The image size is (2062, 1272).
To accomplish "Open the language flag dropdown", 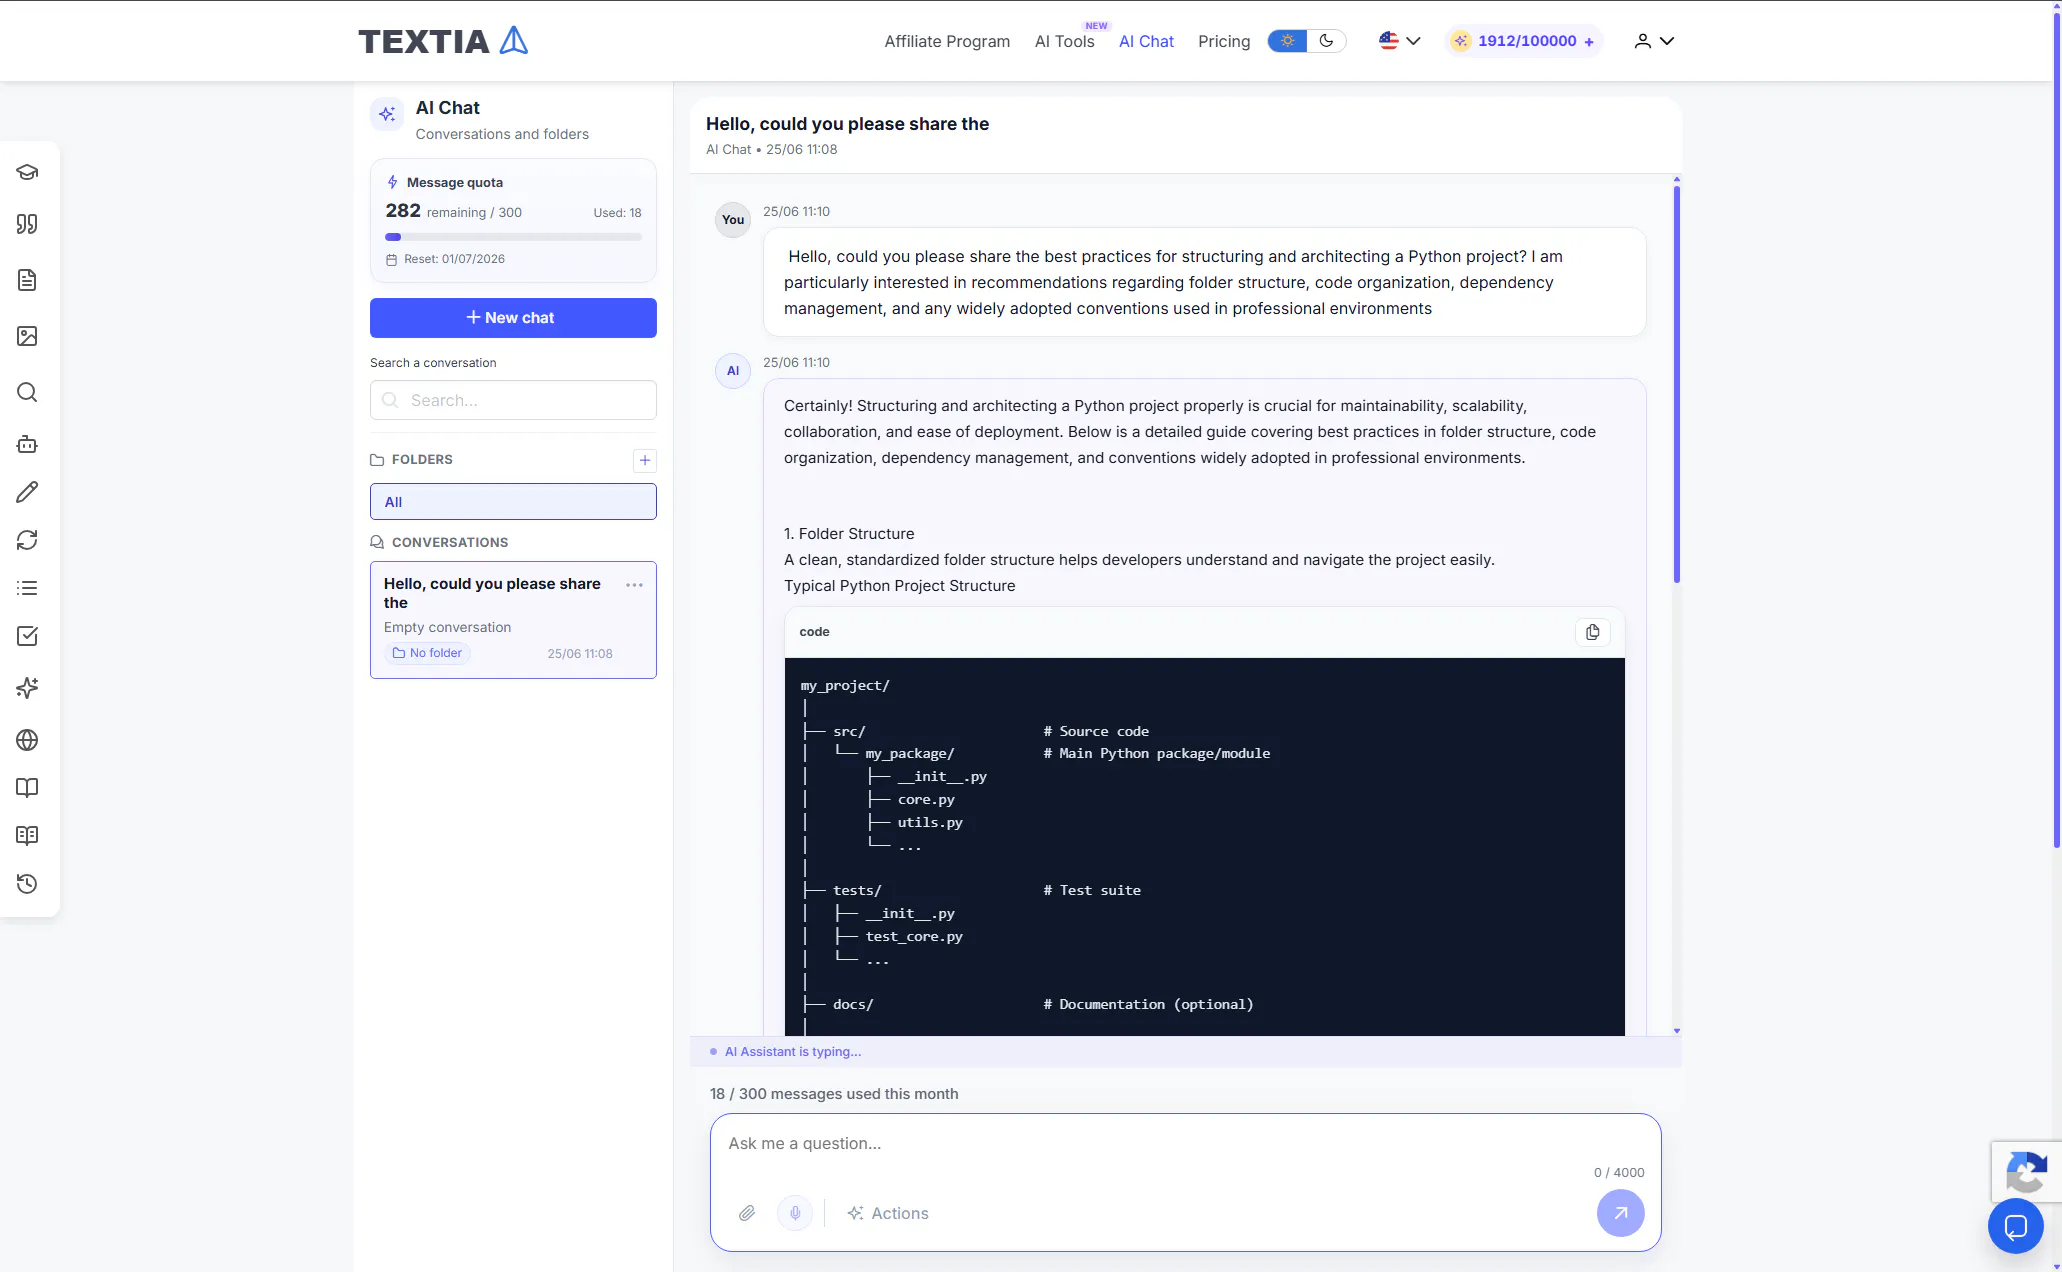I will (1399, 41).
